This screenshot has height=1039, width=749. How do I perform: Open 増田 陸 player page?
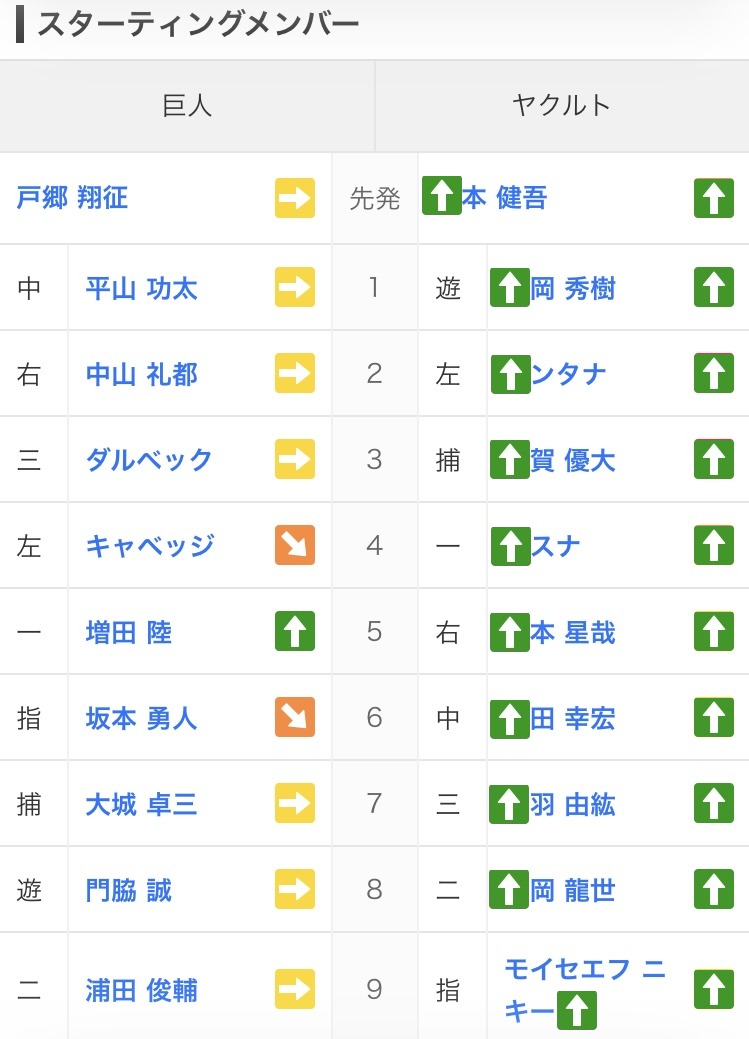point(128,632)
